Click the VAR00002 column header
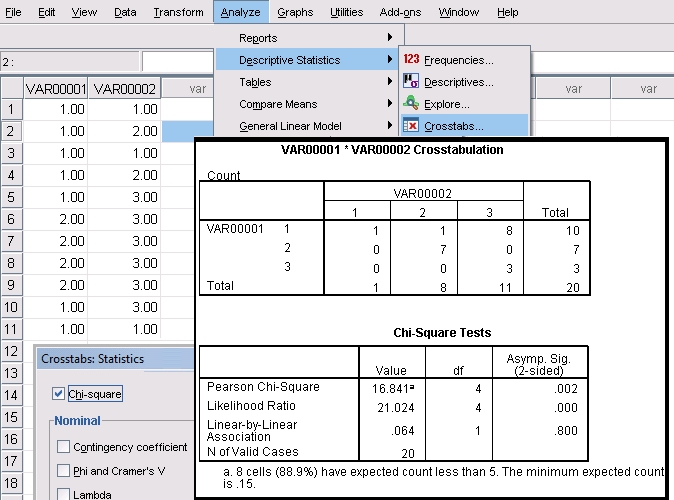Screen dimensions: 674x500 coord(124,88)
